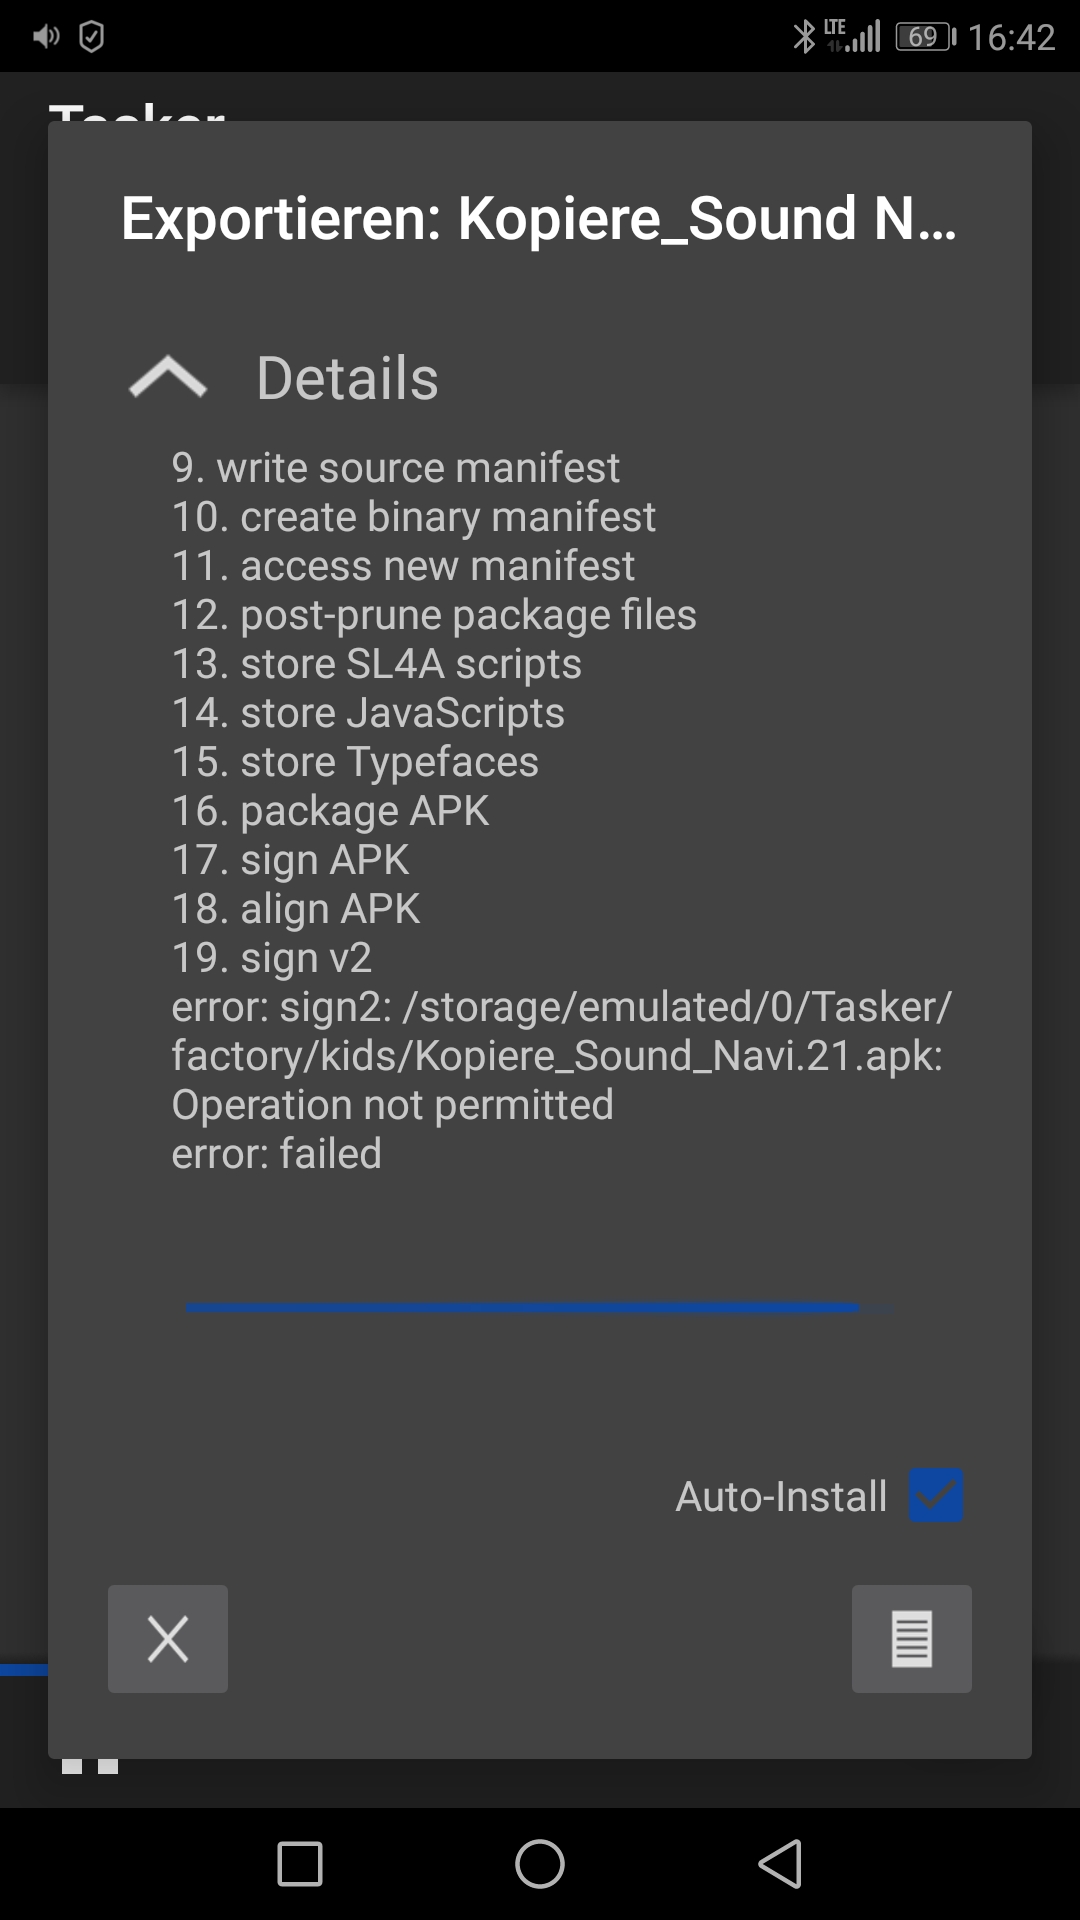Viewport: 1080px width, 1920px height.
Task: Uncheck the Auto-Install checkbox
Action: 936,1496
